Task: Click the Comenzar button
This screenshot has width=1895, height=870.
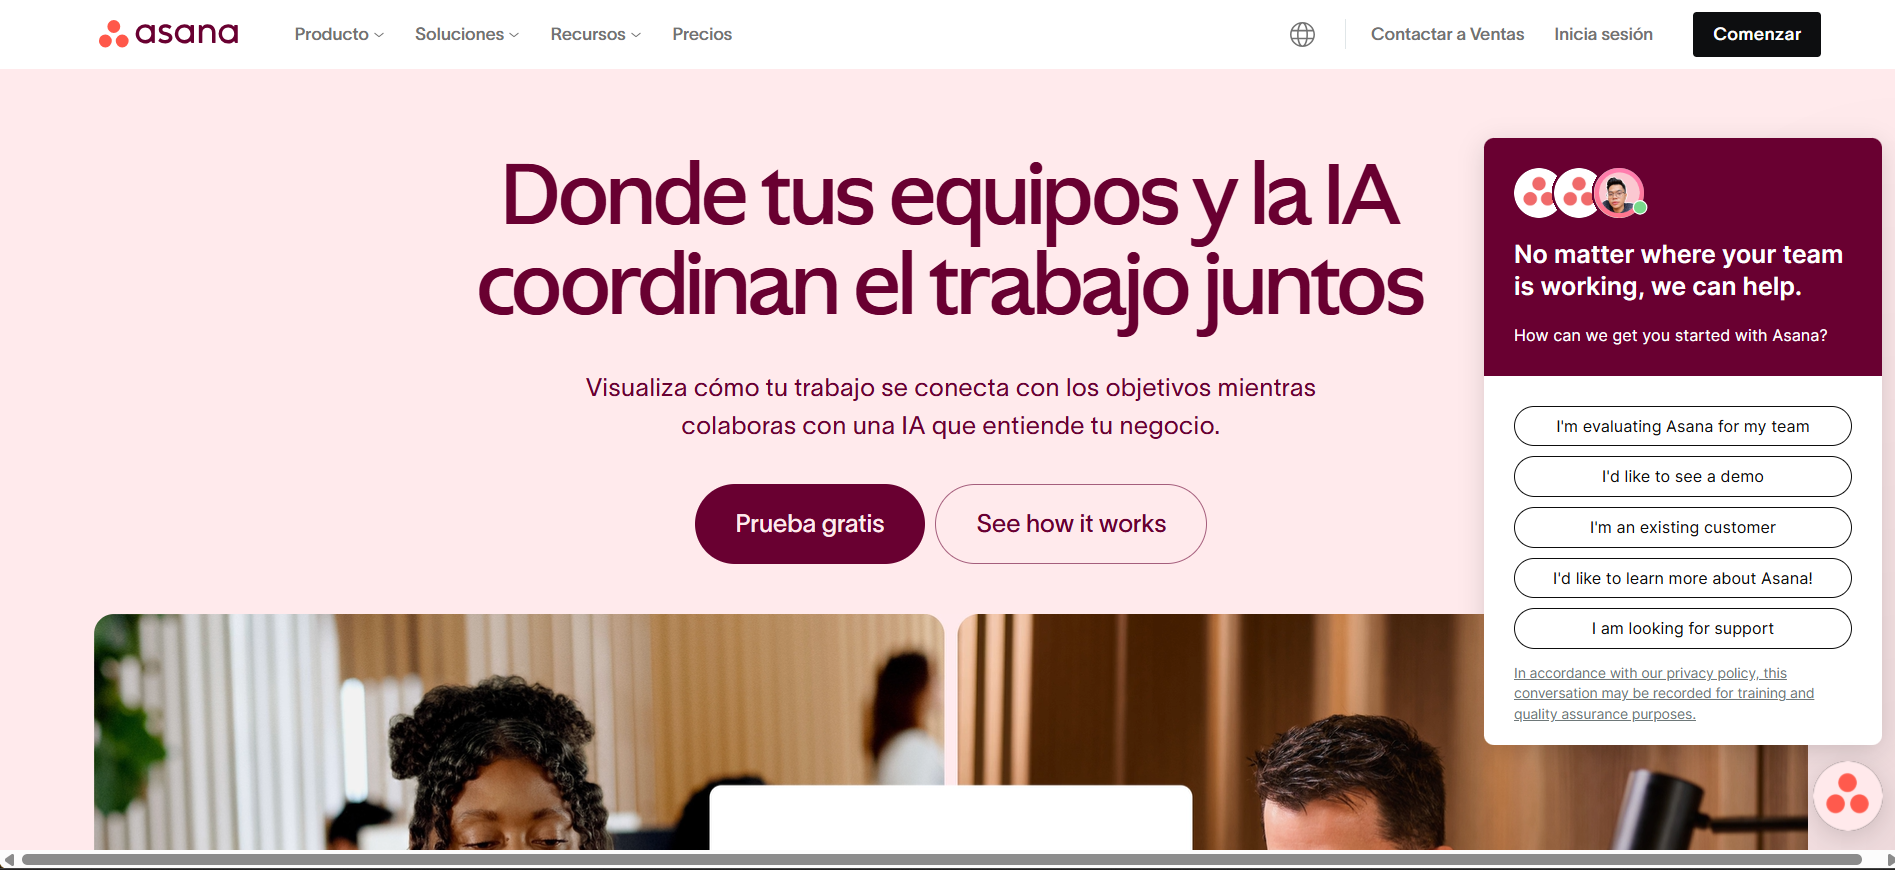Action: (1756, 34)
